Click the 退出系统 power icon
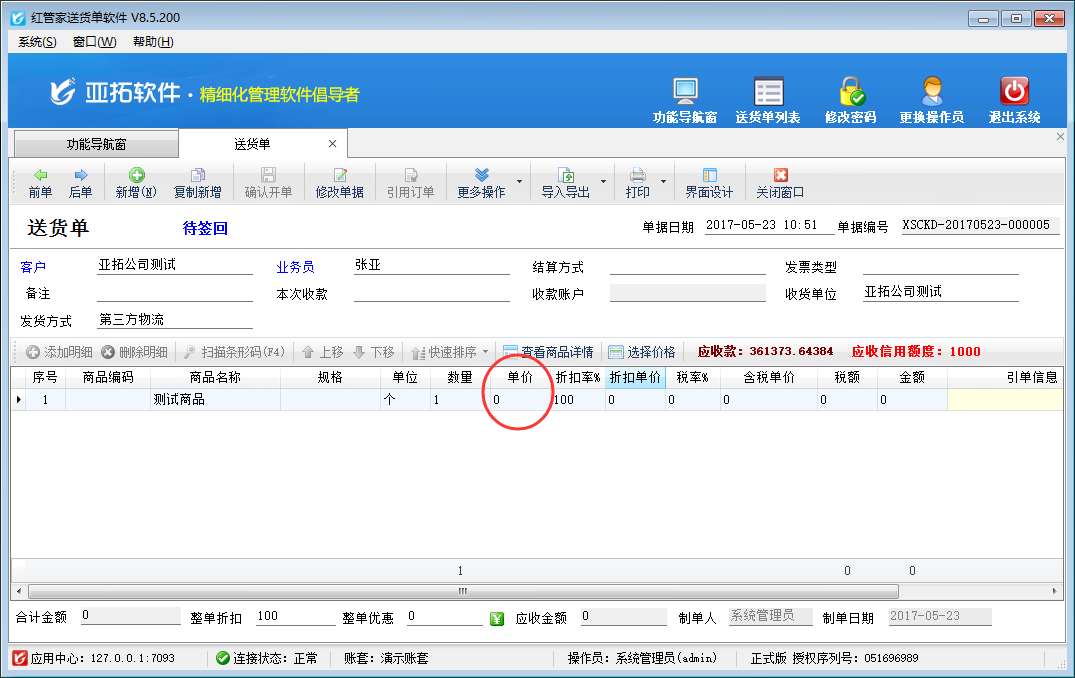The height and width of the screenshot is (678, 1075). 1014,93
